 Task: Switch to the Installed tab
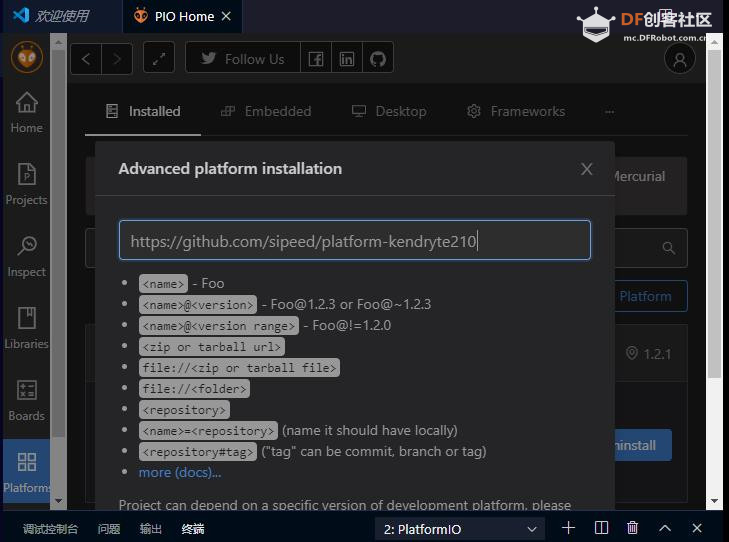tap(143, 112)
